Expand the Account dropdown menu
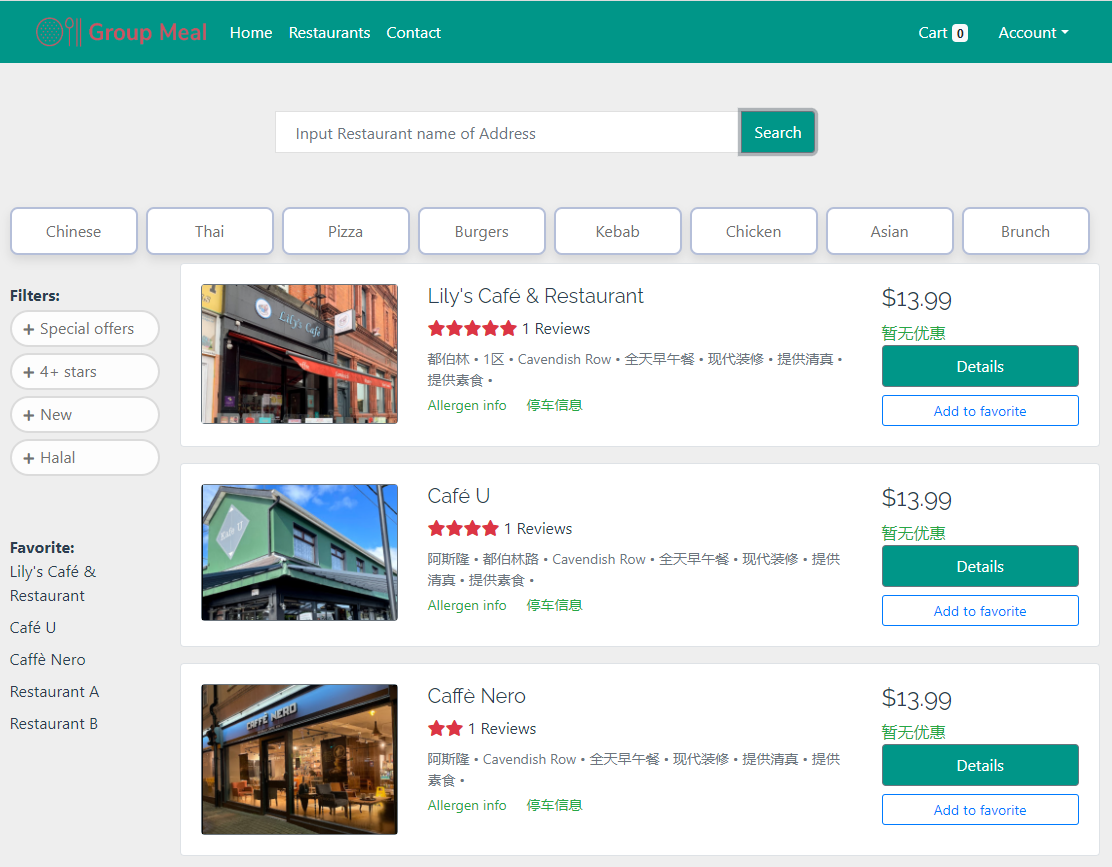 (x=1033, y=33)
